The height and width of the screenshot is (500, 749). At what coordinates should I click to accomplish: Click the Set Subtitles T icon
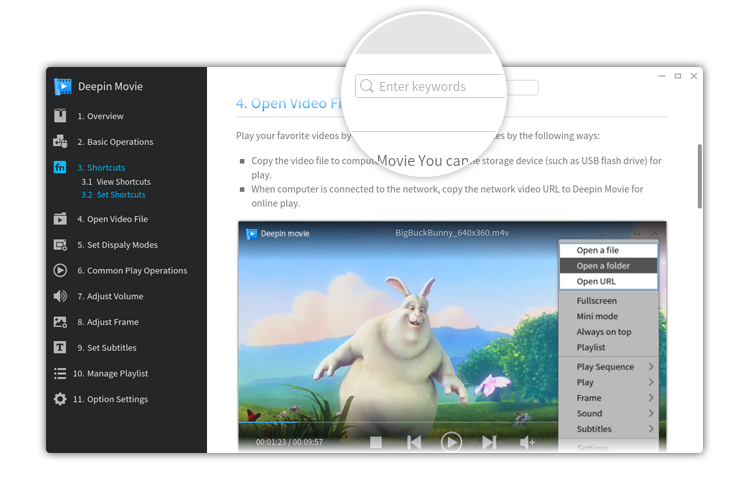(60, 348)
